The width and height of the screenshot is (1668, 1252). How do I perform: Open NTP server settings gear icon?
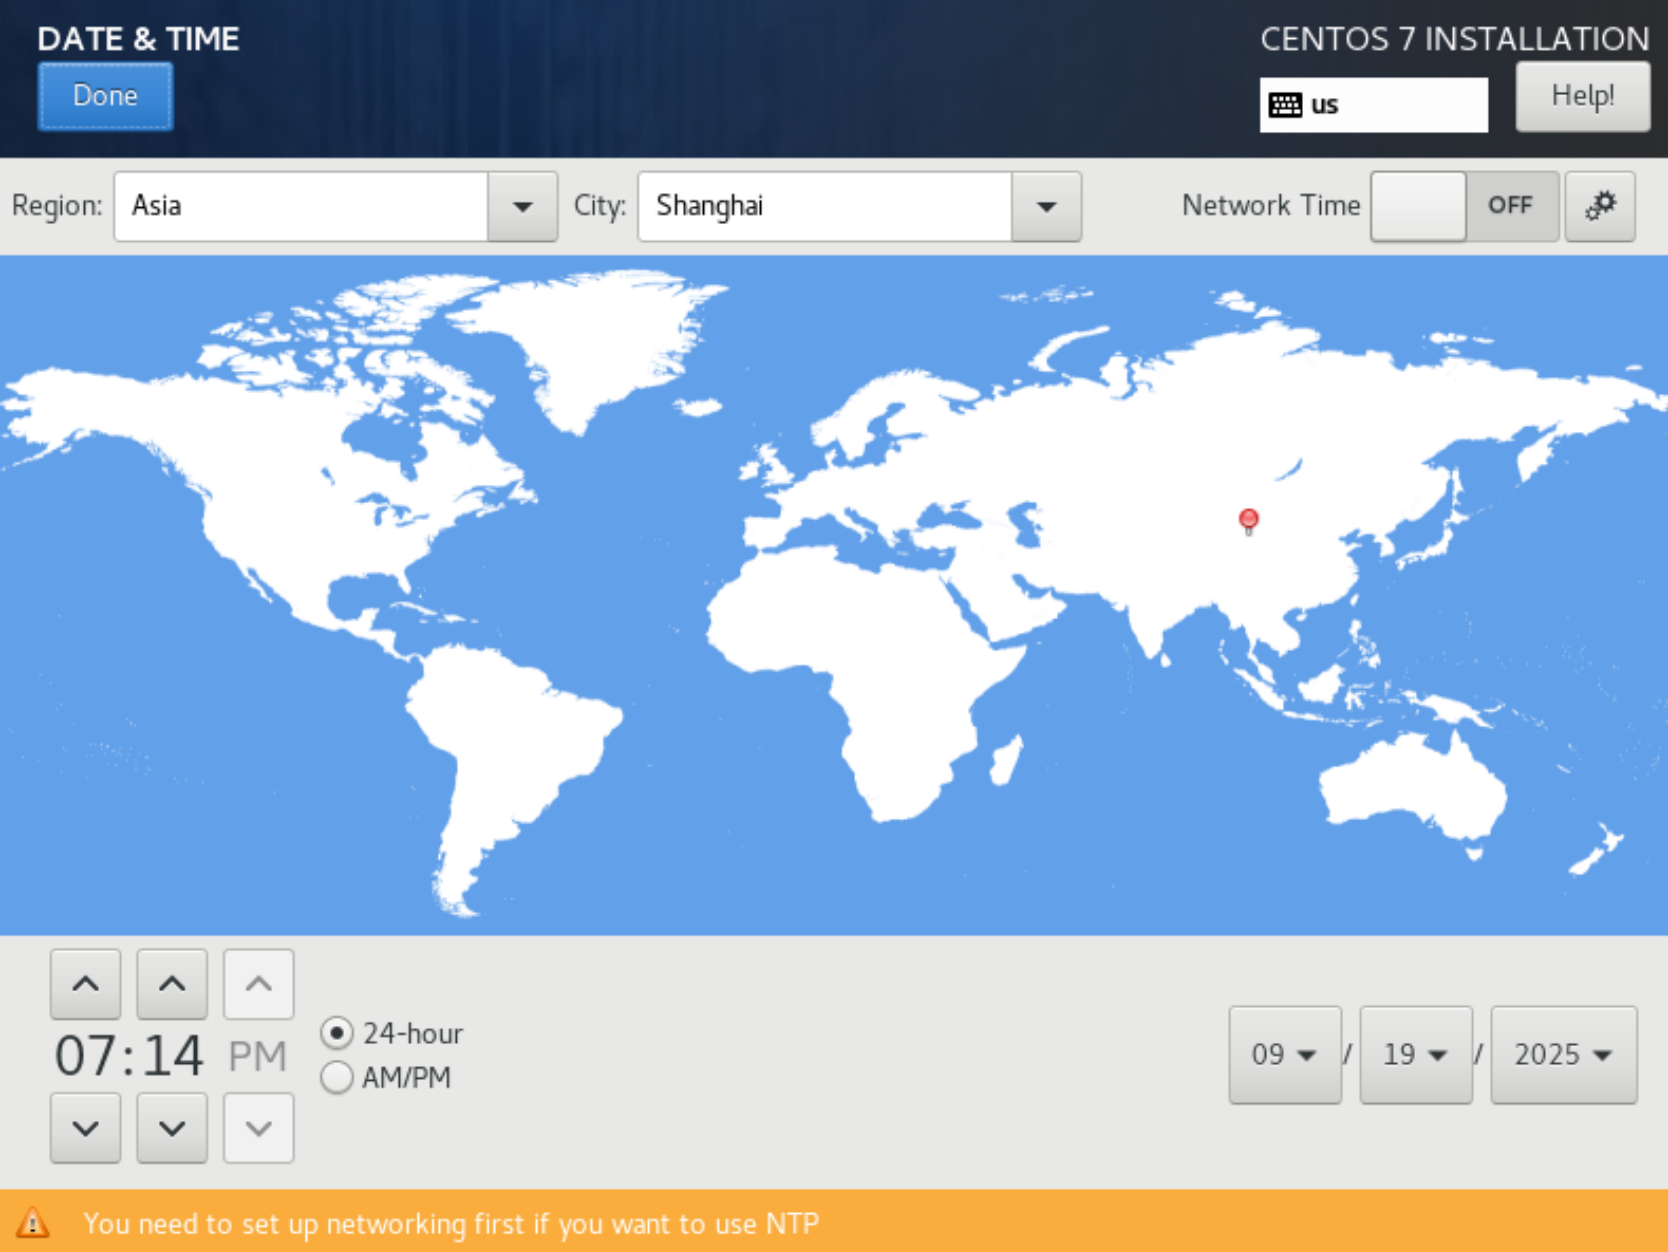click(x=1600, y=206)
